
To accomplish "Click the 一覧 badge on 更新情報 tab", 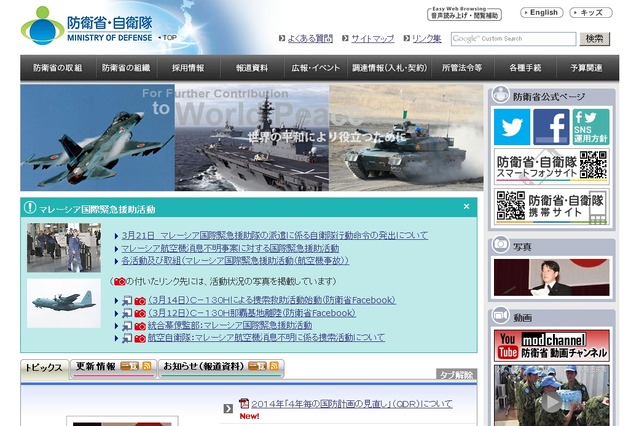I will 130,366.
